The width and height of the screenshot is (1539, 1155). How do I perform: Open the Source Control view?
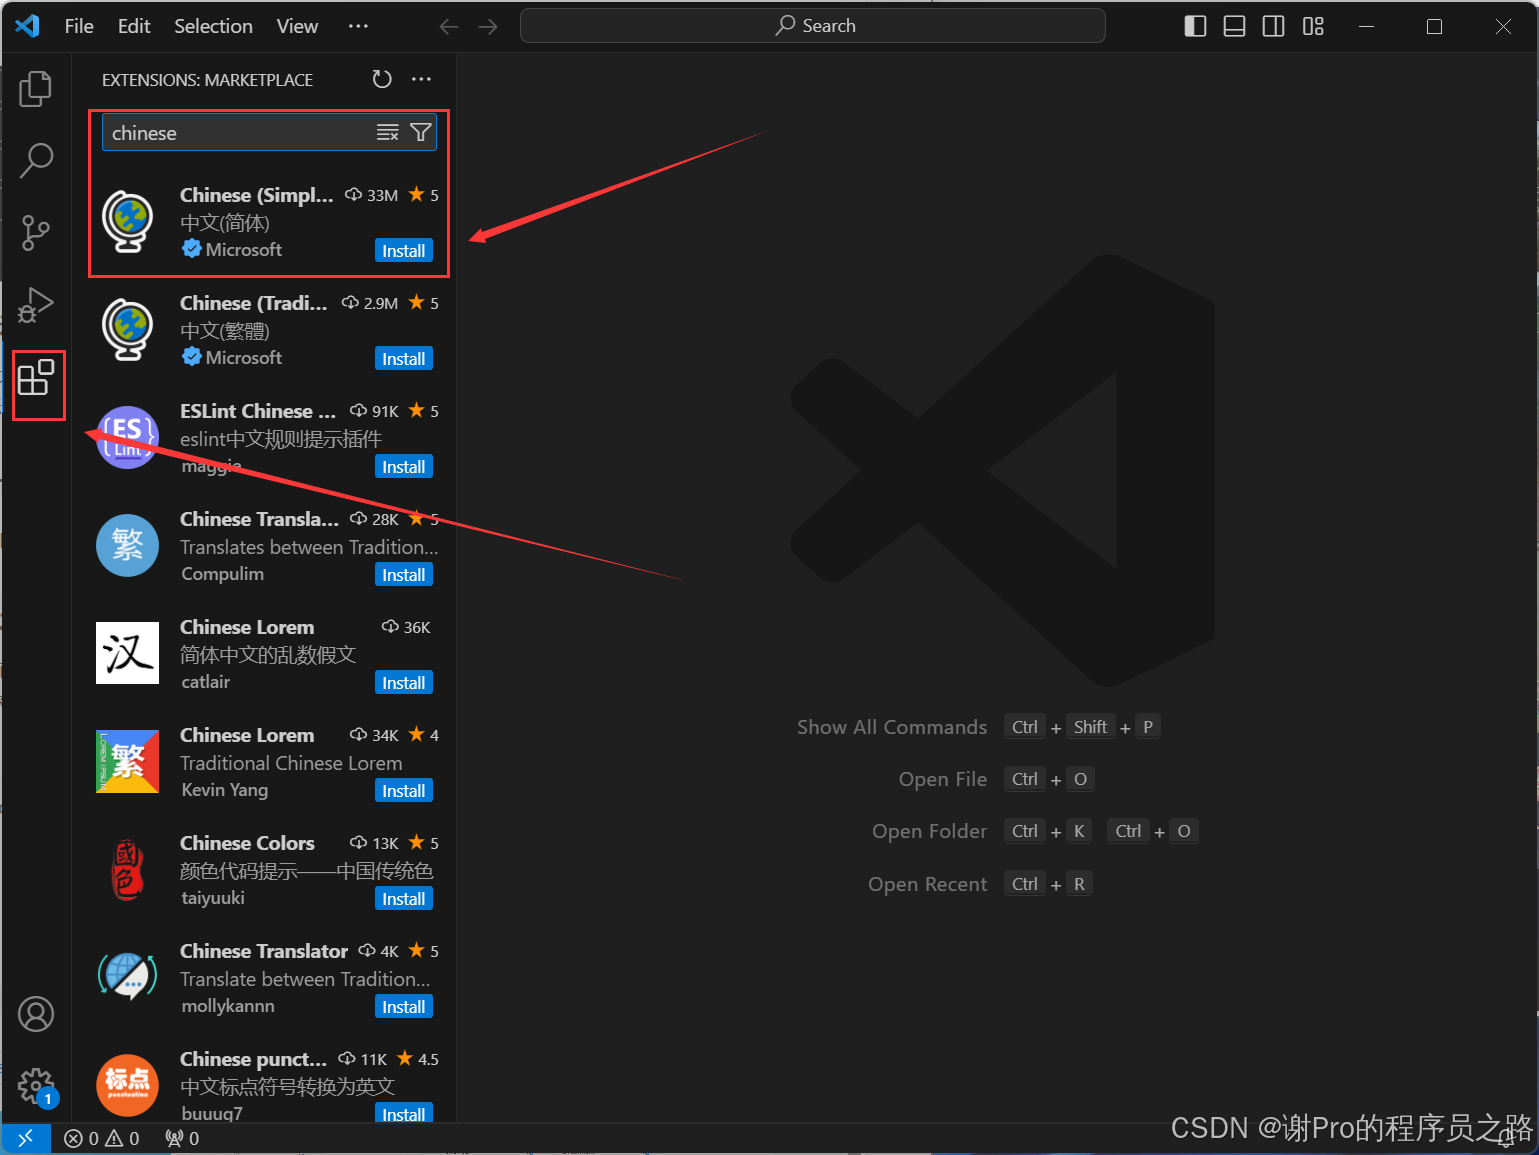tap(36, 232)
